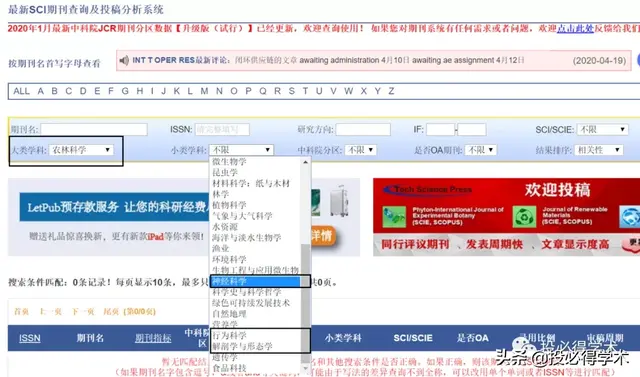The height and width of the screenshot is (377, 640).
Task: Click the 上一页 pagination link
Action: click(50, 312)
